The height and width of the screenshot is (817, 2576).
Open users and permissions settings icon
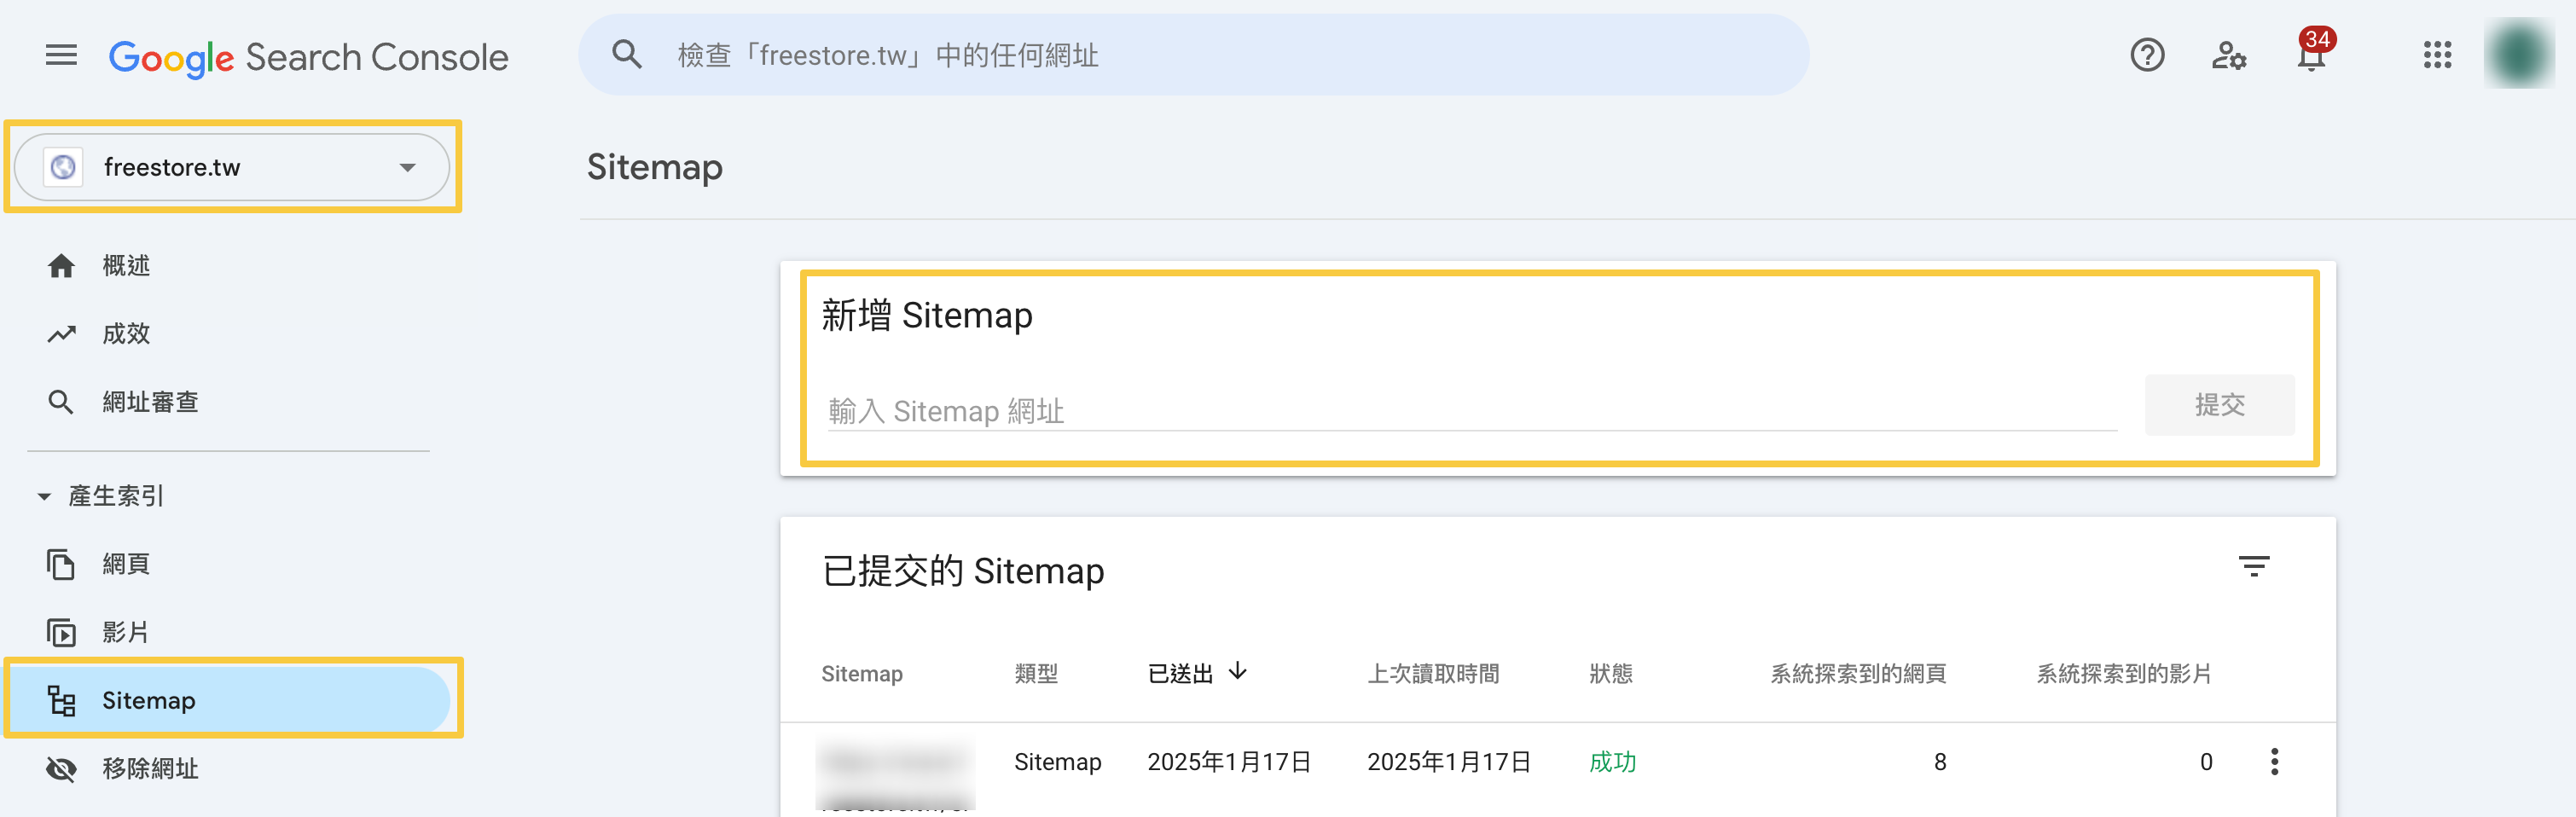pyautogui.click(x=2229, y=55)
